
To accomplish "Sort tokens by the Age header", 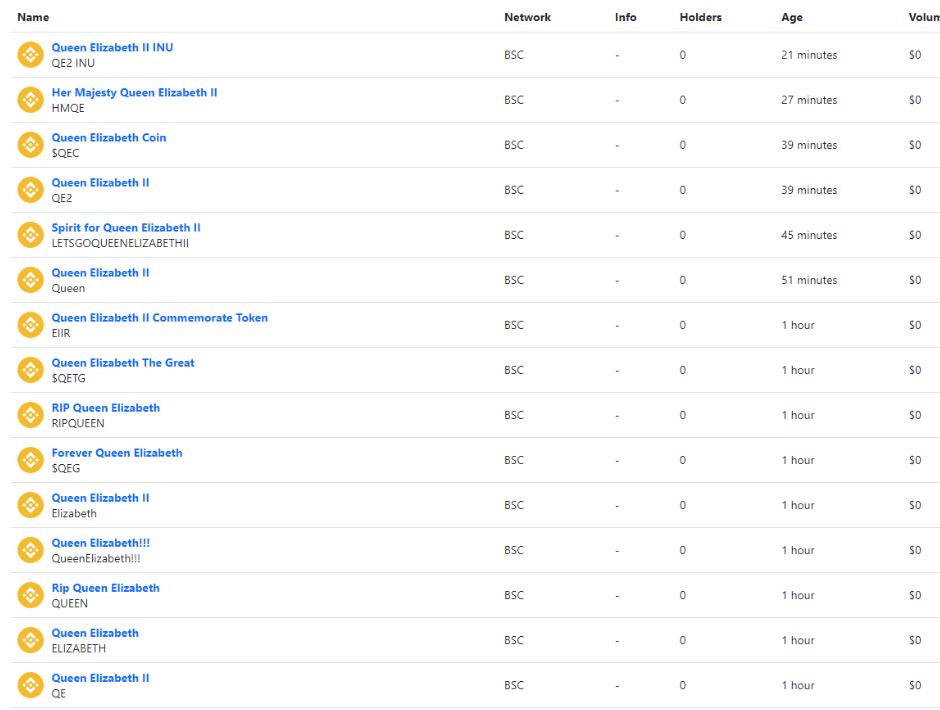I will 791,17.
